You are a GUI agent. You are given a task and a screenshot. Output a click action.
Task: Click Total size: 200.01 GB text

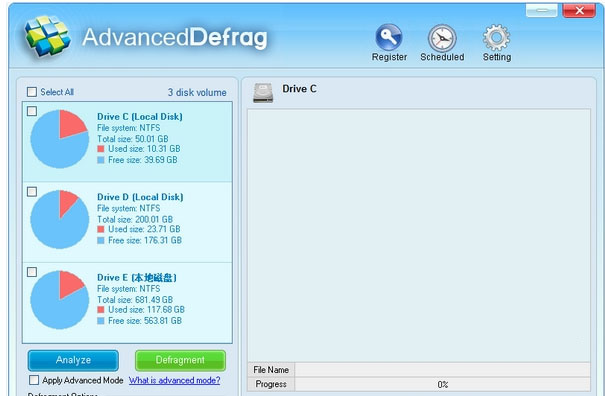coord(135,219)
